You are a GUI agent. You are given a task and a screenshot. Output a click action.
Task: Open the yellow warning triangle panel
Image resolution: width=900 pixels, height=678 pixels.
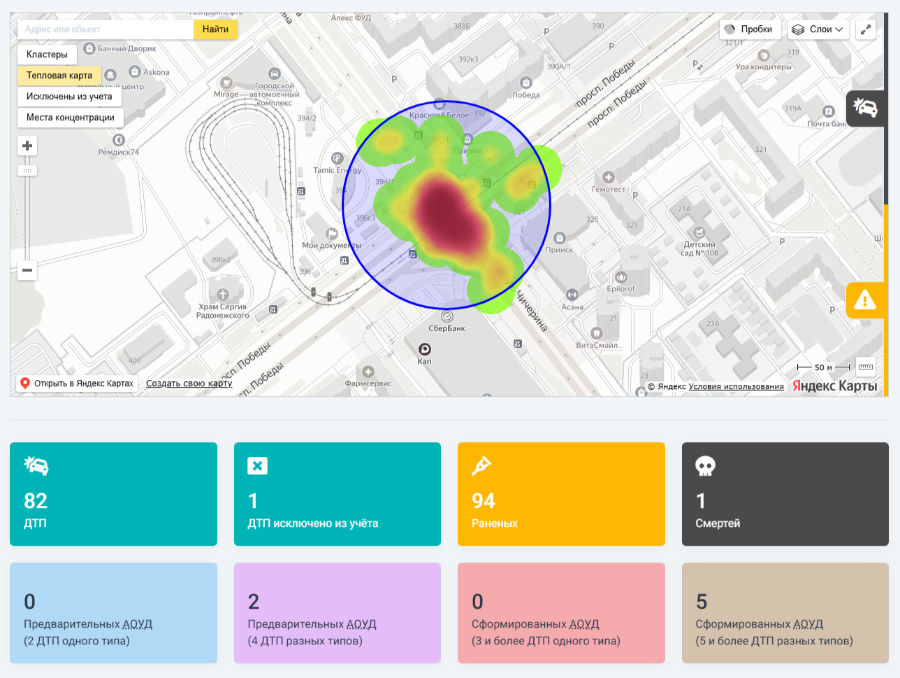click(865, 300)
